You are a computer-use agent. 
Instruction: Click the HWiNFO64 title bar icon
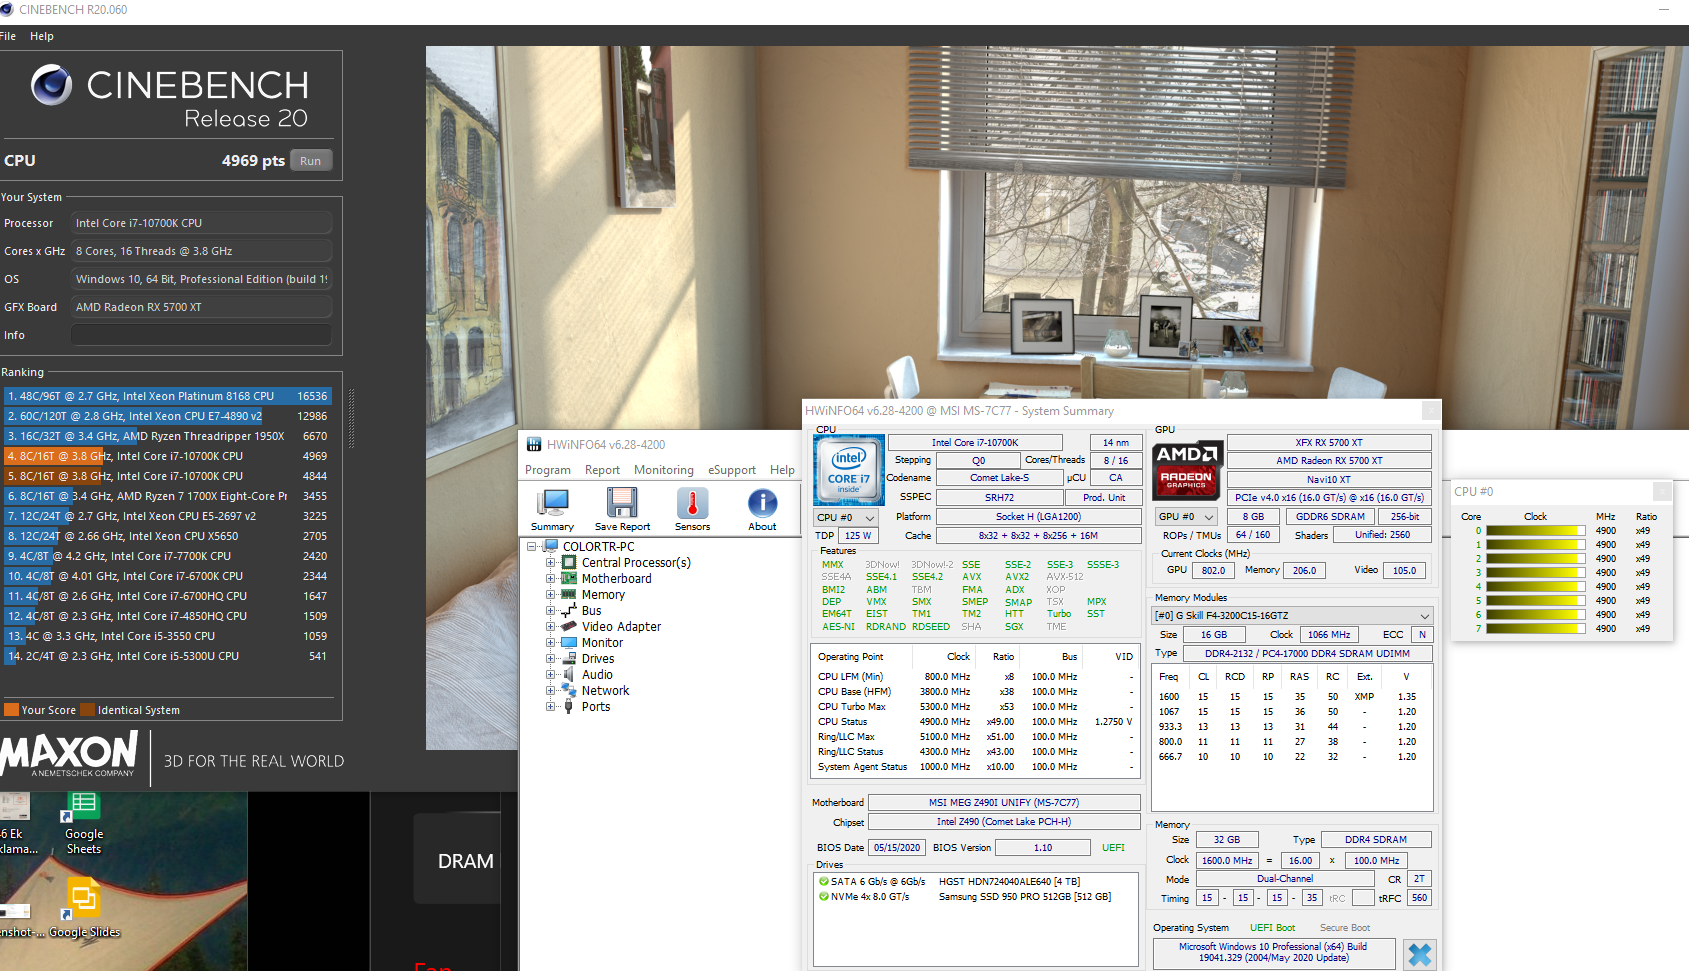tap(534, 444)
